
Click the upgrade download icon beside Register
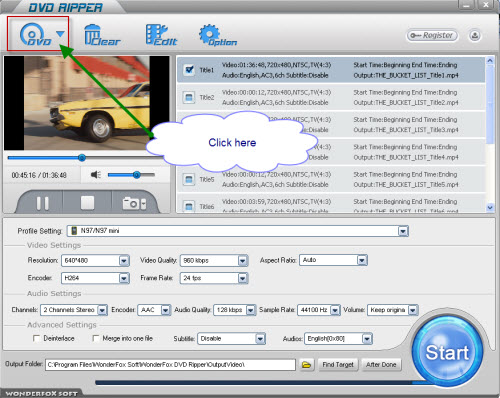coord(475,35)
